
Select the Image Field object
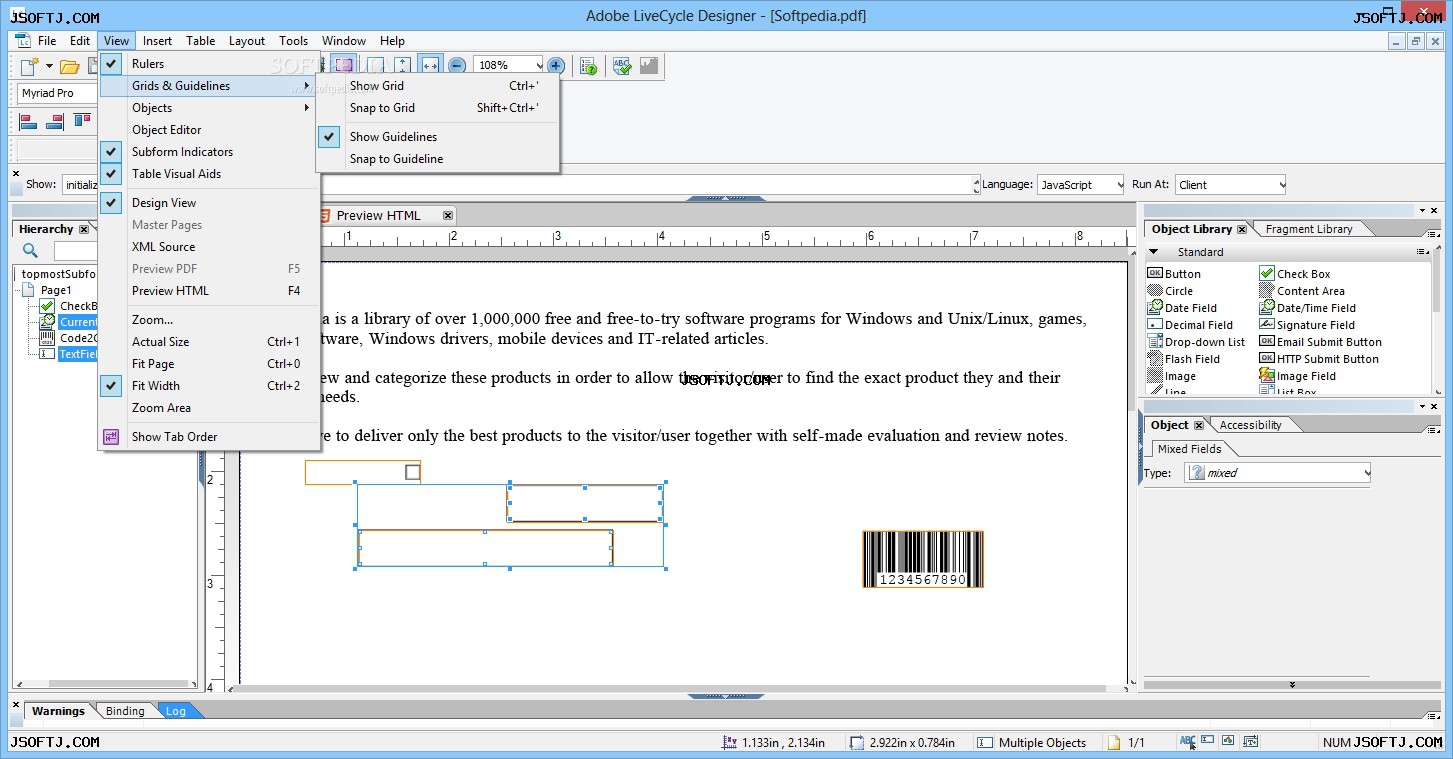(x=1298, y=376)
